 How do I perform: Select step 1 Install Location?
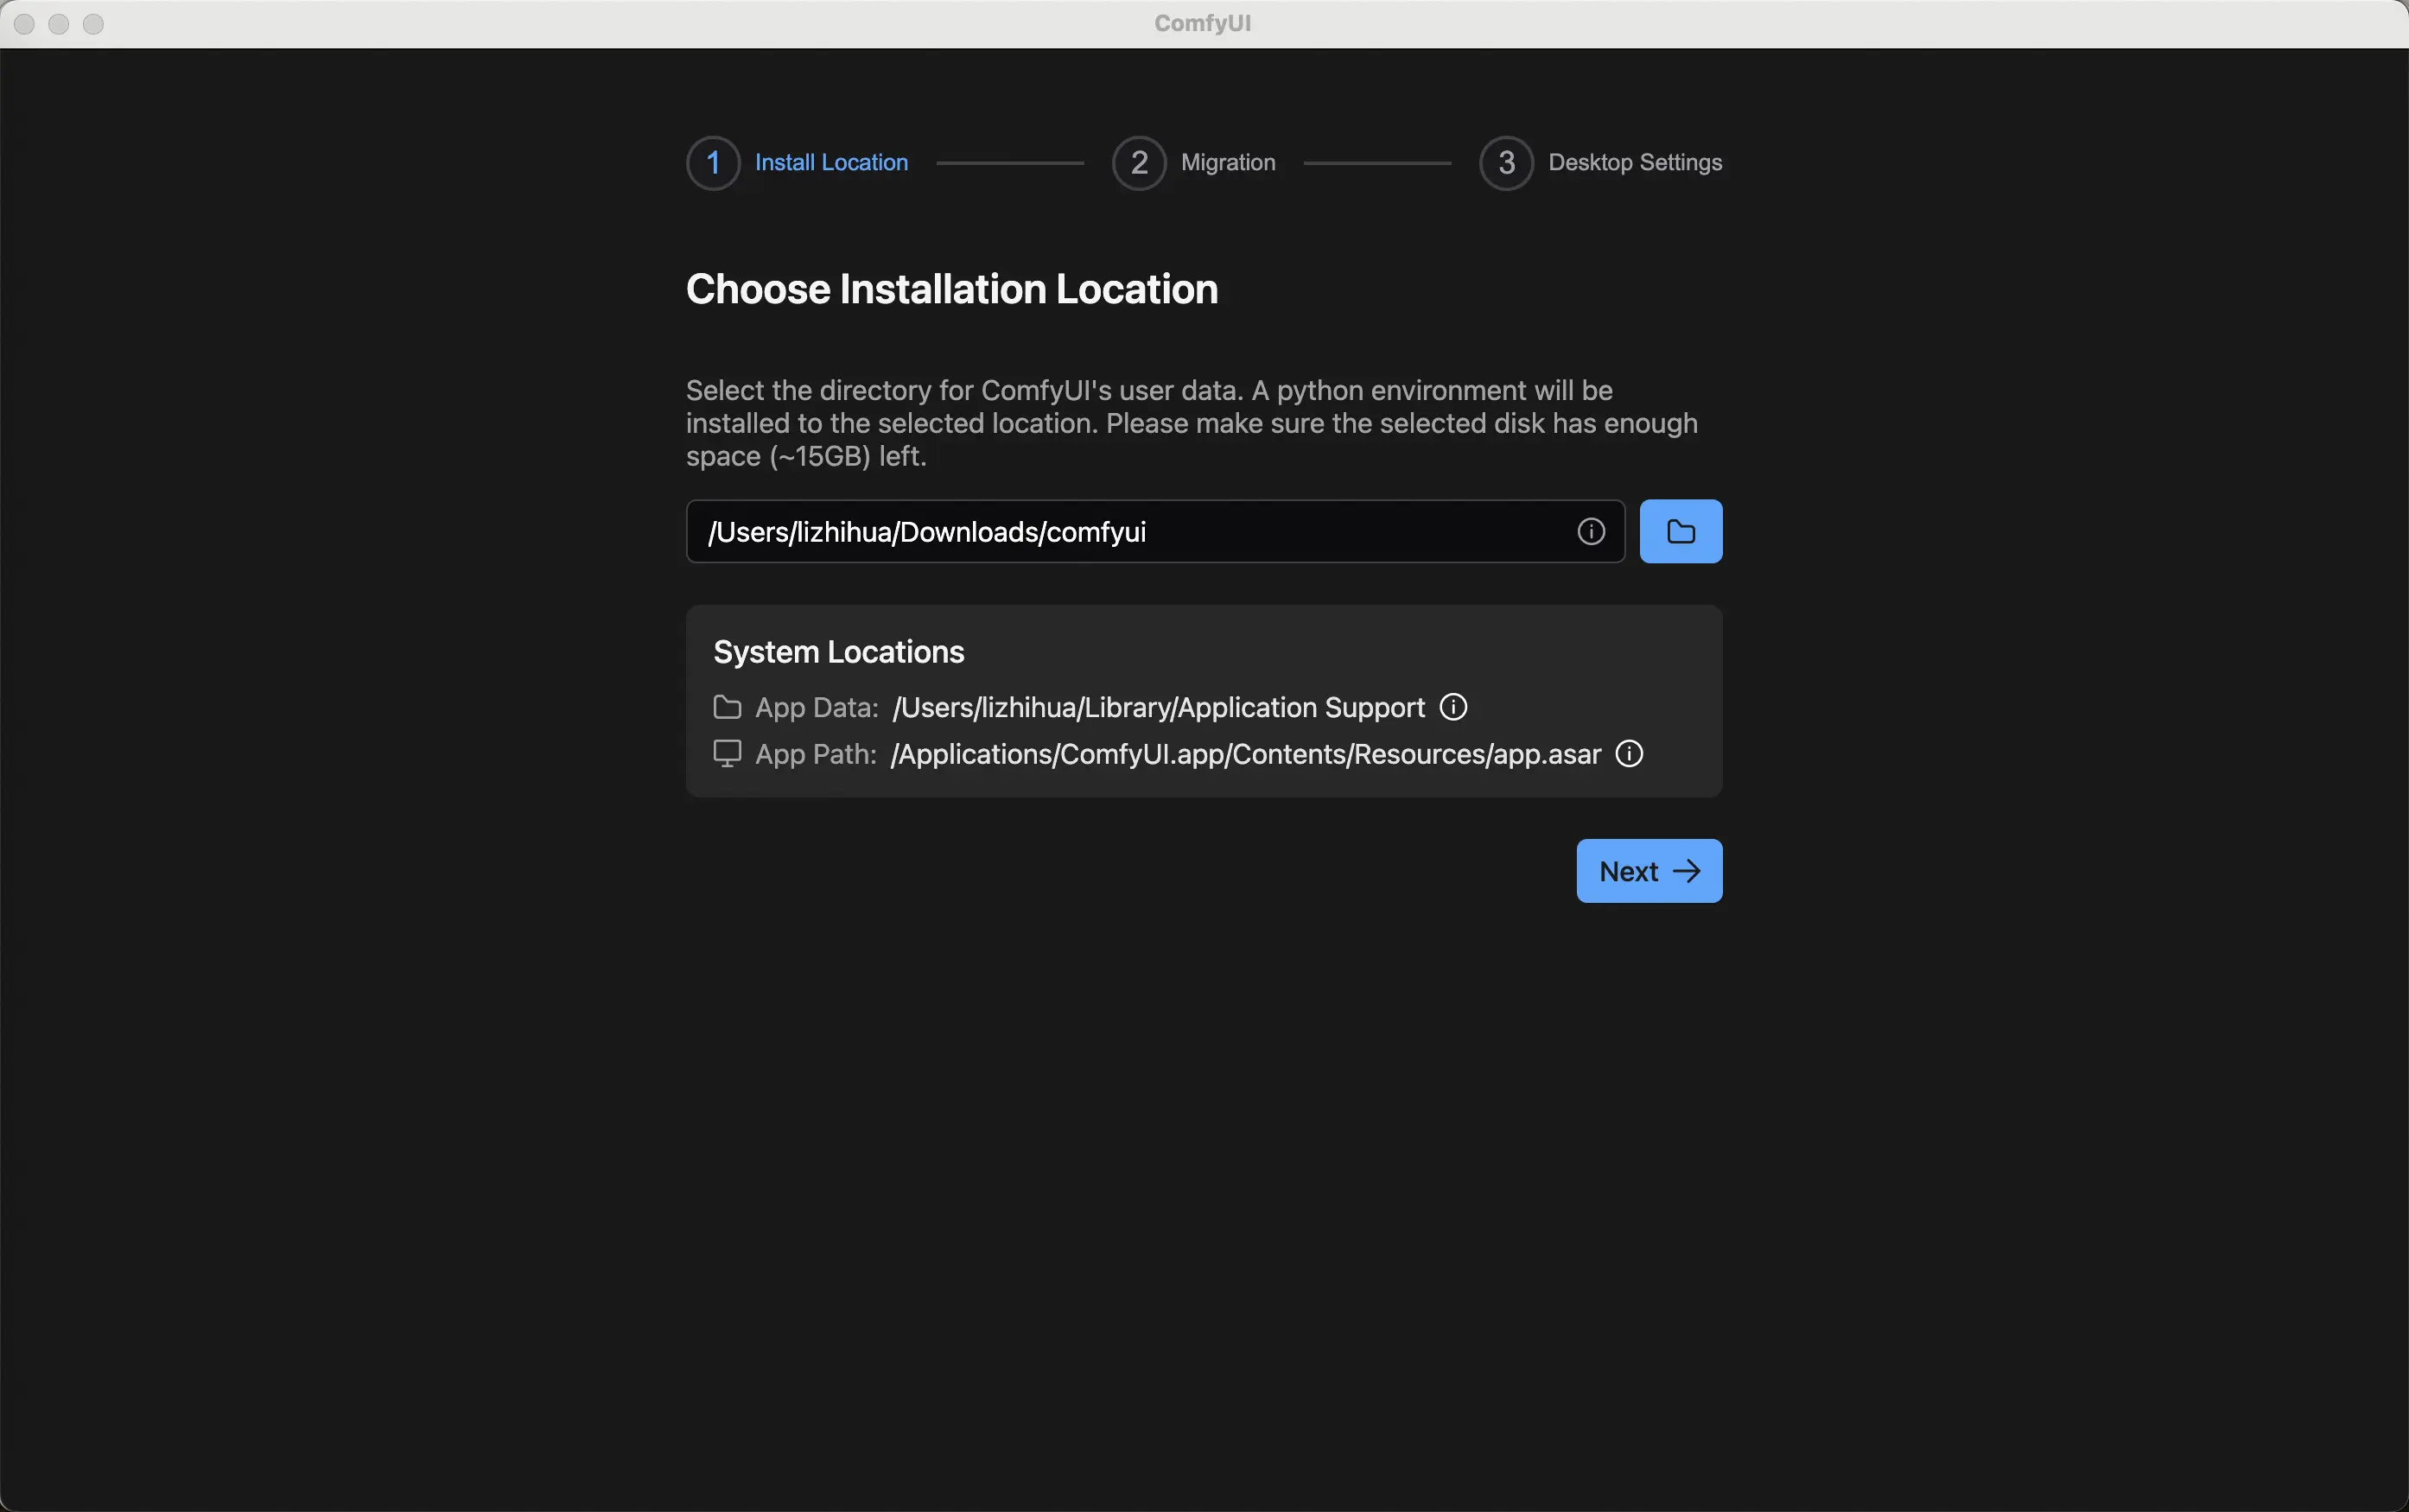click(797, 162)
